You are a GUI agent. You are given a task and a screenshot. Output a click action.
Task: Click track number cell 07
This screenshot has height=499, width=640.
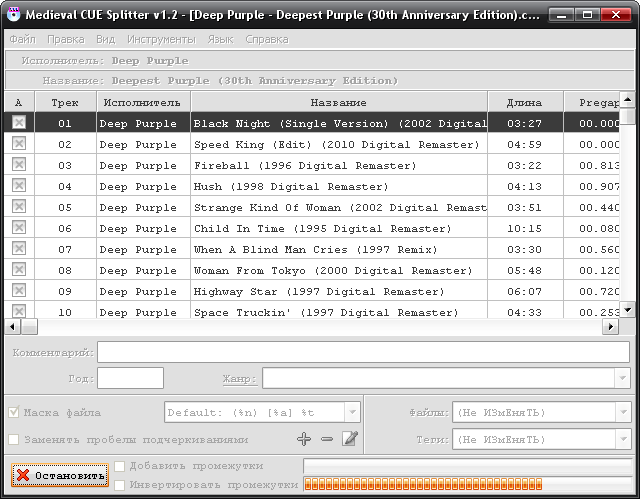pyautogui.click(x=65, y=249)
